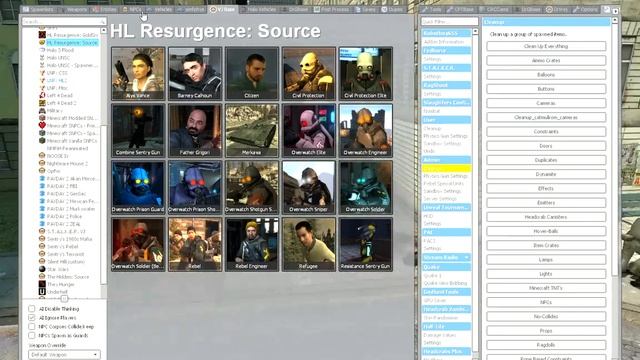This screenshot has width=640, height=360.
Task: Spawn the Overwatch Prison Guard
Action: pos(138,187)
